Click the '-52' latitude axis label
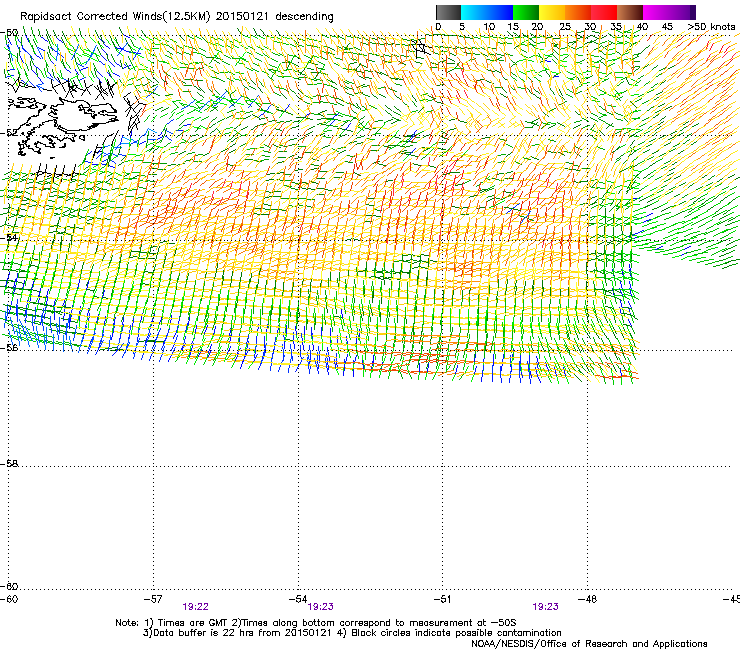740x650 pixels. coord(9,133)
